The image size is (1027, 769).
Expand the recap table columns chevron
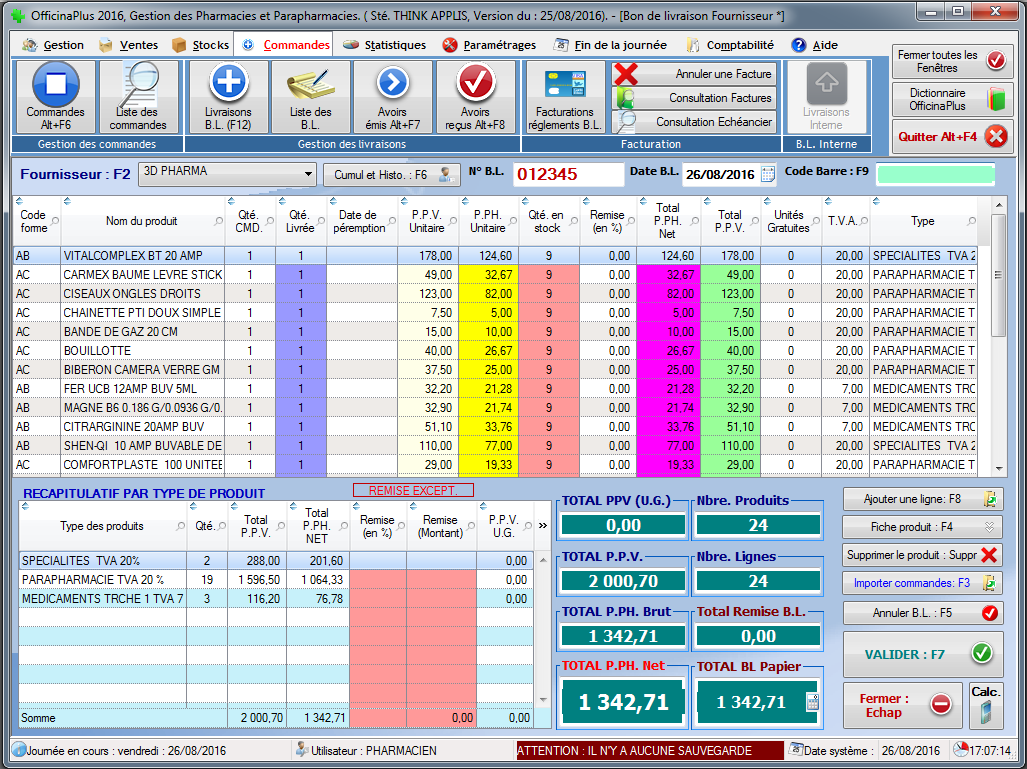click(543, 525)
